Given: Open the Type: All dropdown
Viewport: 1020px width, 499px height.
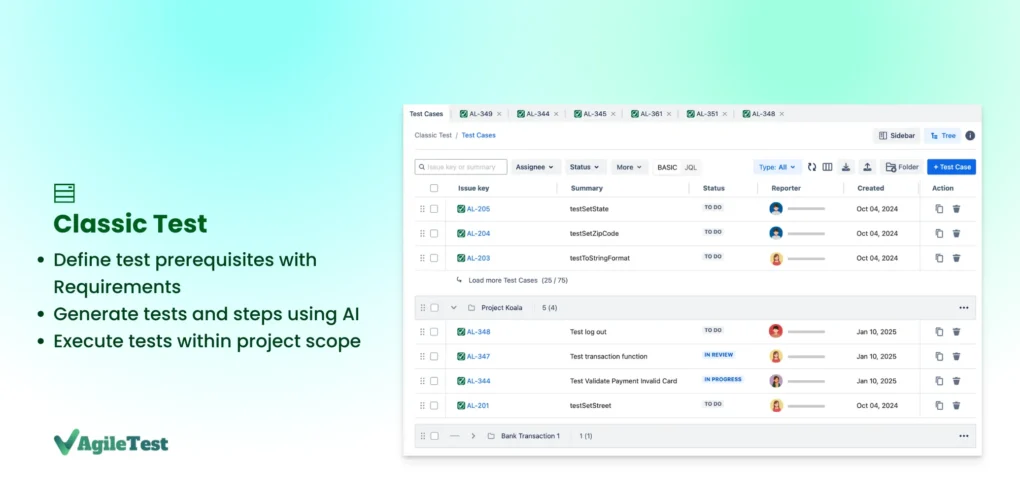Looking at the screenshot, I should pyautogui.click(x=777, y=167).
